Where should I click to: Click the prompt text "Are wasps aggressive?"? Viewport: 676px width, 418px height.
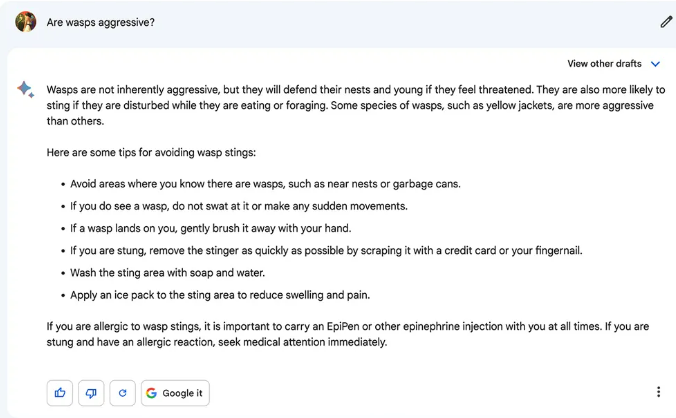click(100, 22)
